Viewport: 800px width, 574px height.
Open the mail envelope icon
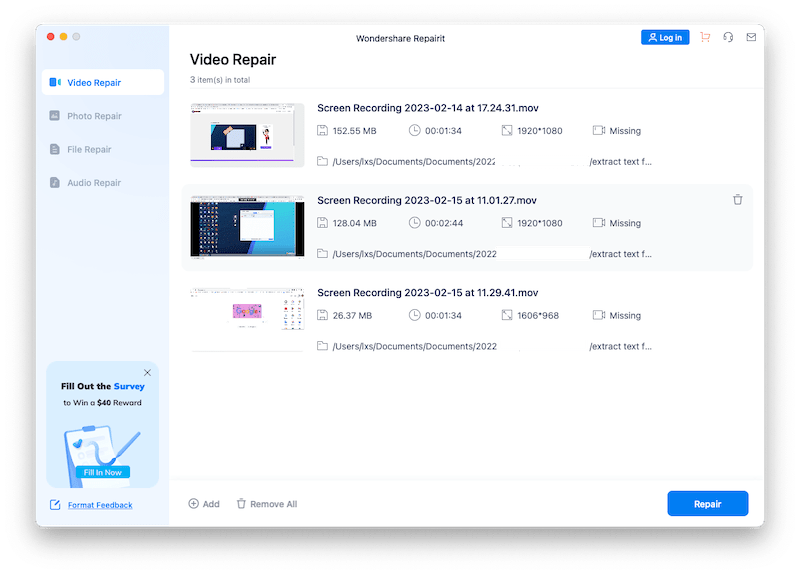tap(751, 37)
